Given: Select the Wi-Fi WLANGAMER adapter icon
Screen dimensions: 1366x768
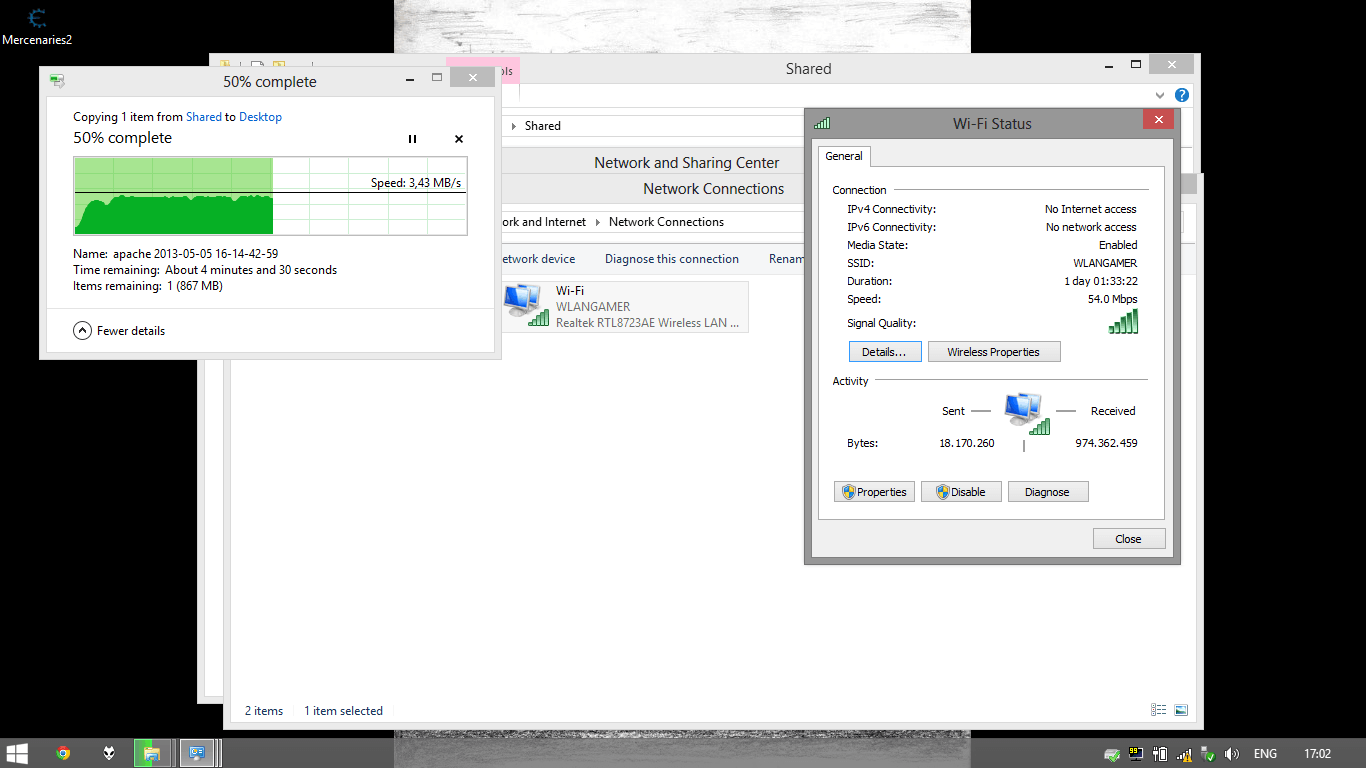Looking at the screenshot, I should click(x=526, y=306).
